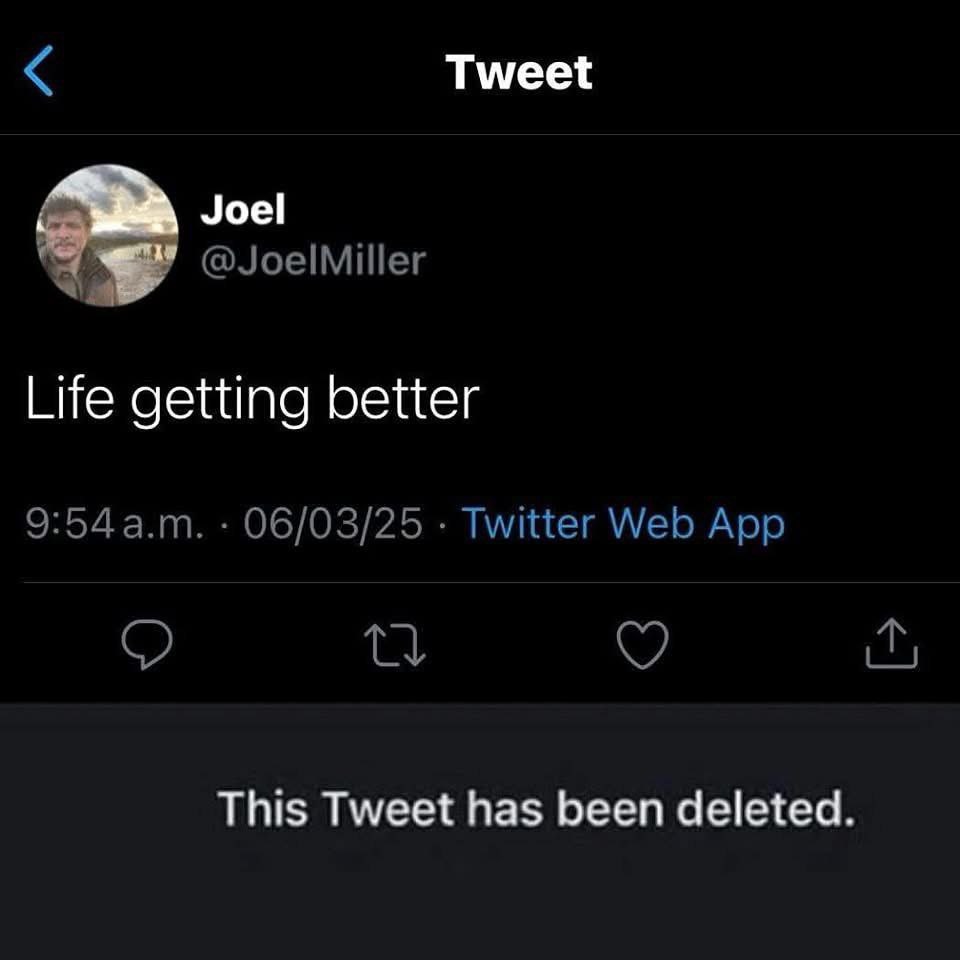Tap the "This Tweet has been deleted." notice
The width and height of the screenshot is (960, 960).
tap(537, 808)
